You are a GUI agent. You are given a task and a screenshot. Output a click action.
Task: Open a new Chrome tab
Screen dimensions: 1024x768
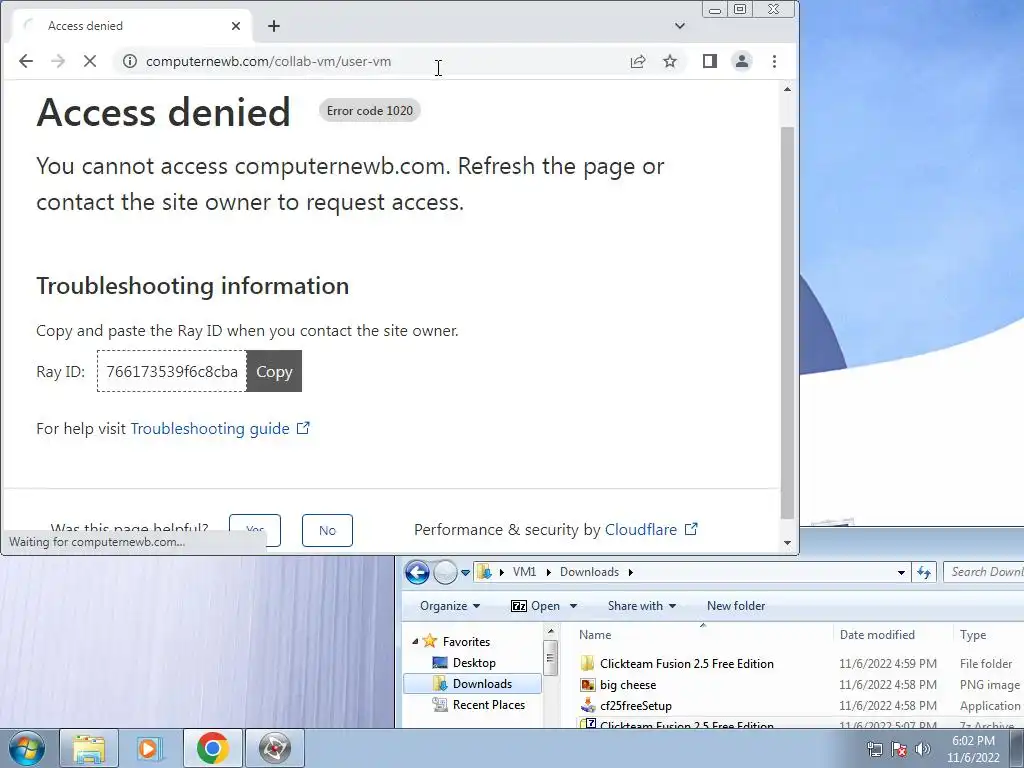pos(274,26)
